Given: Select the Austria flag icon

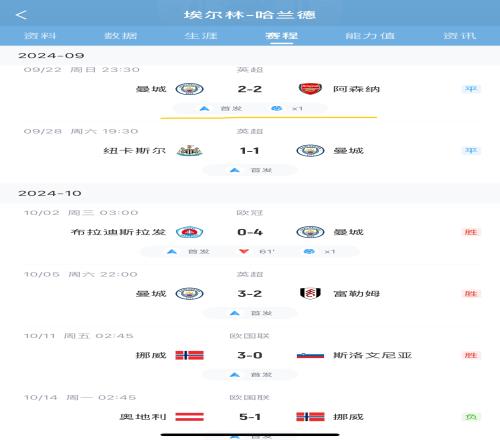Looking at the screenshot, I should tap(189, 417).
